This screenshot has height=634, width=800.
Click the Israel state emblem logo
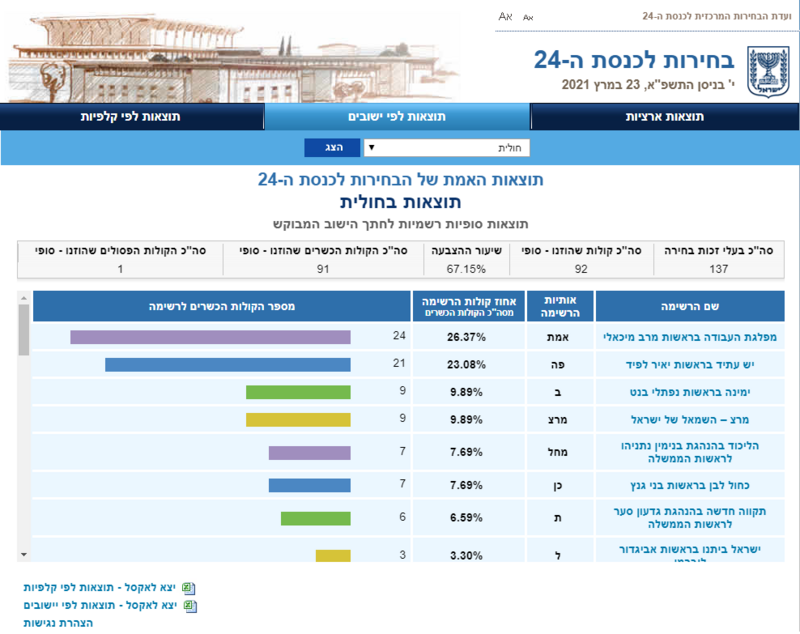pyautogui.click(x=768, y=71)
